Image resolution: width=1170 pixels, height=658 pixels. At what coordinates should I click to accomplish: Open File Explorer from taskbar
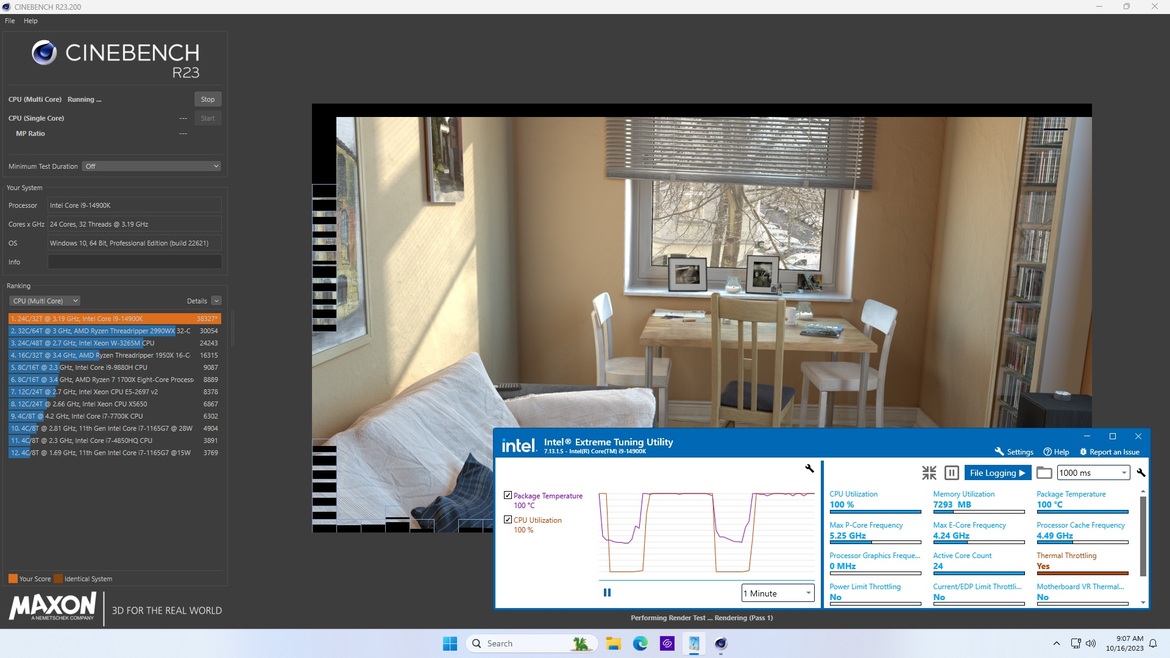click(x=613, y=643)
